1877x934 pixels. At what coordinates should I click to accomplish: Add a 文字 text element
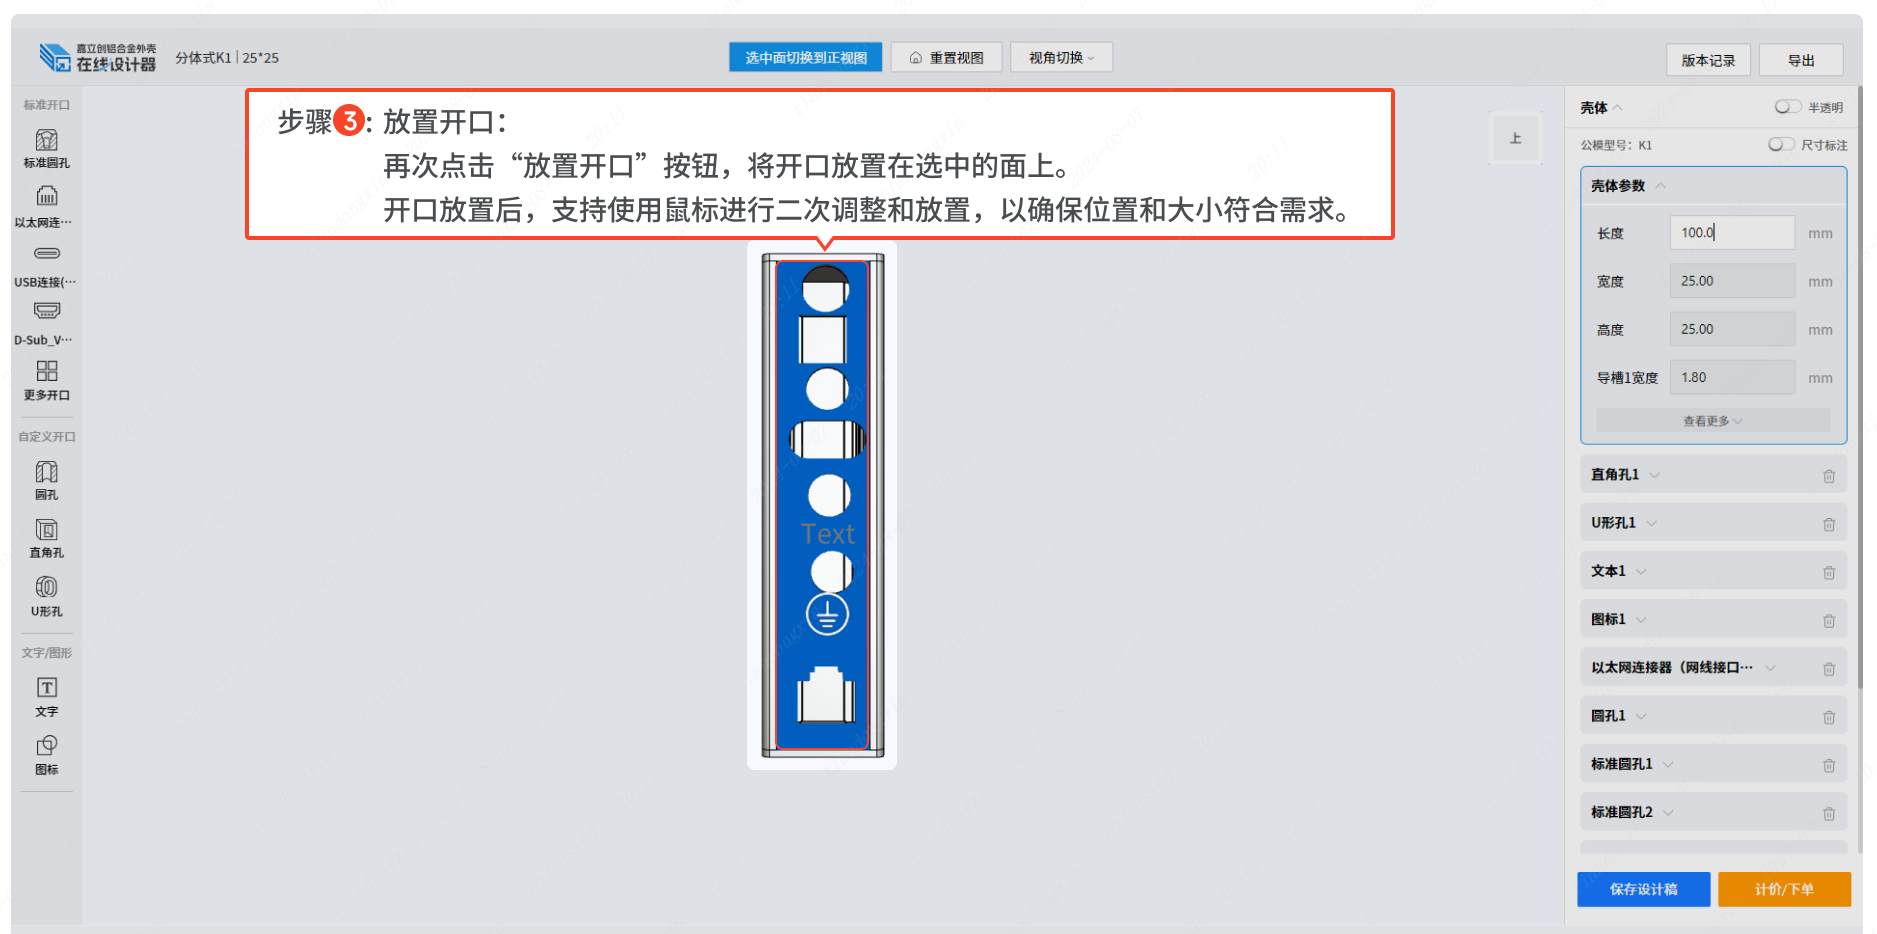point(46,697)
